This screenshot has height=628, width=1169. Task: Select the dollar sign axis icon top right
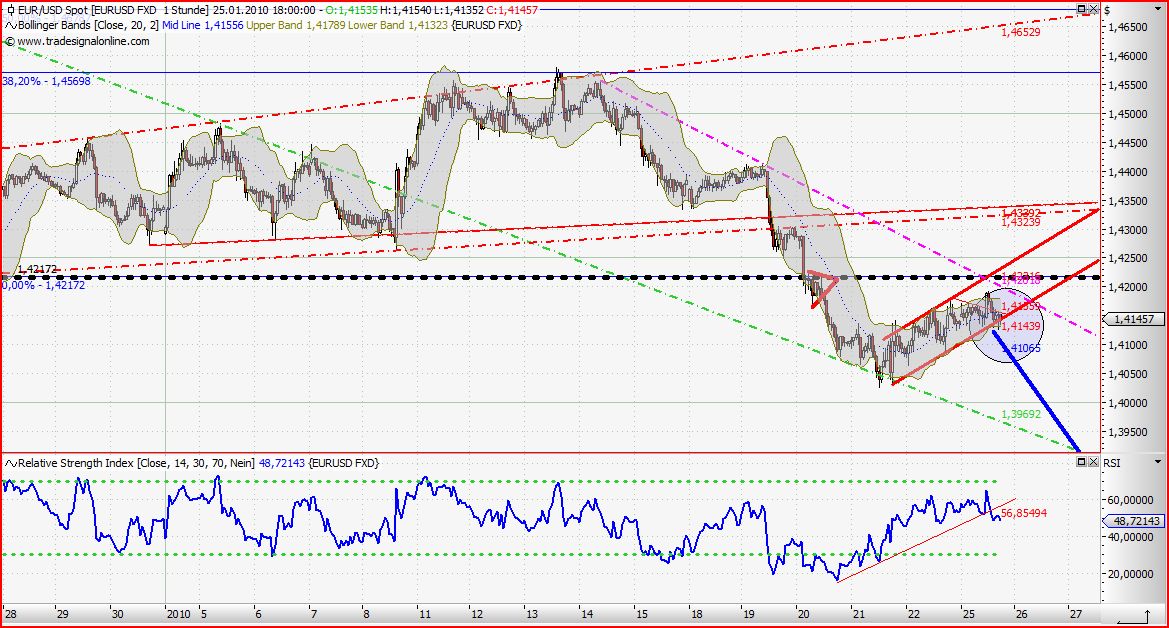(x=1108, y=9)
